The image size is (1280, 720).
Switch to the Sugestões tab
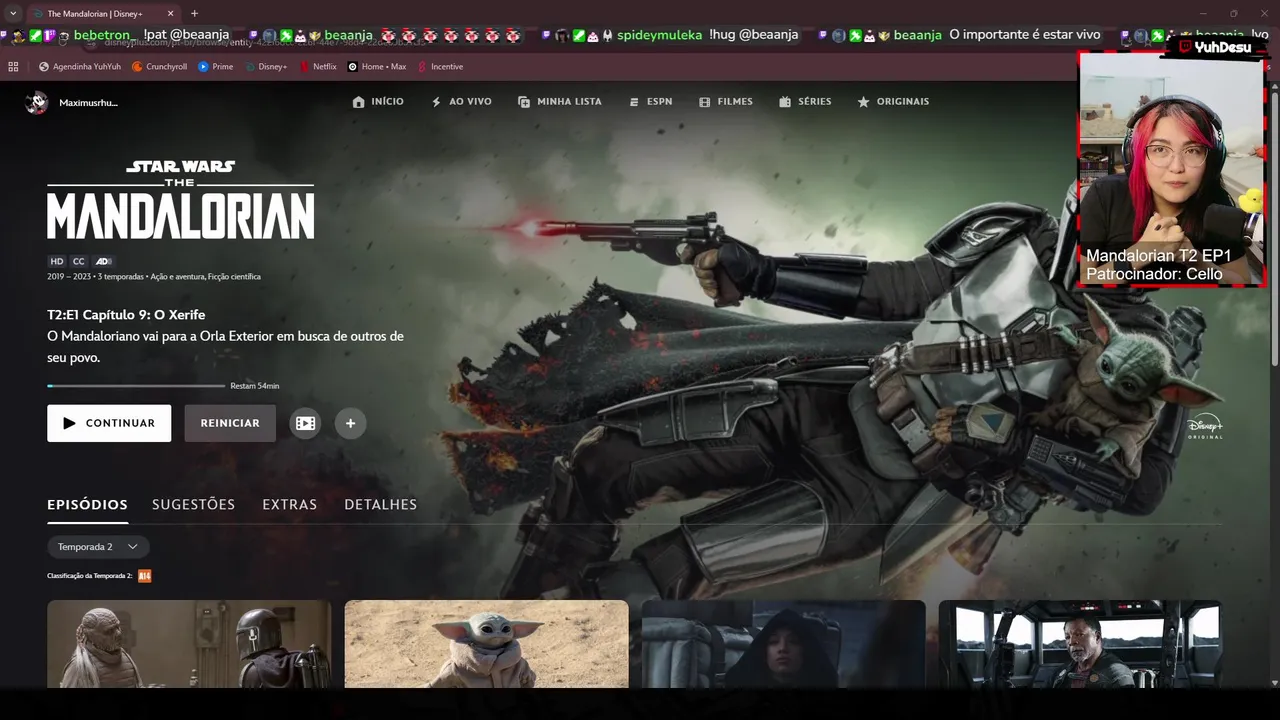tap(193, 504)
